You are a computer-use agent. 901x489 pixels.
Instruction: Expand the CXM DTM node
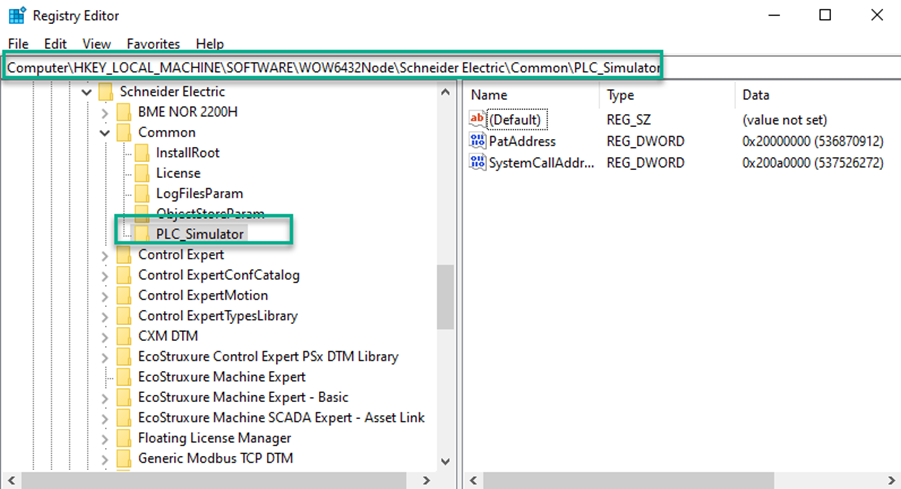(105, 337)
